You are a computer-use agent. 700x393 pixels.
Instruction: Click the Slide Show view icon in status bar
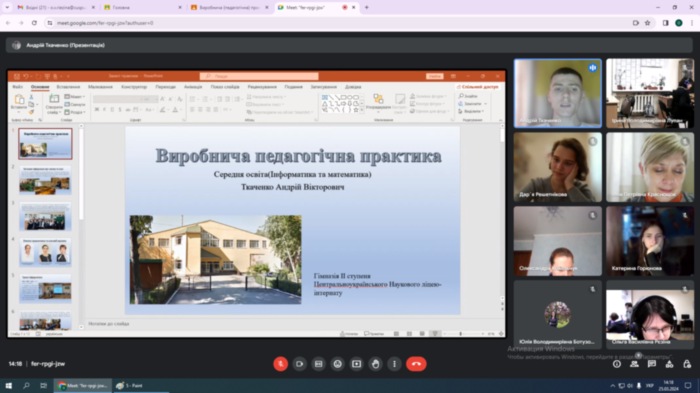point(435,334)
